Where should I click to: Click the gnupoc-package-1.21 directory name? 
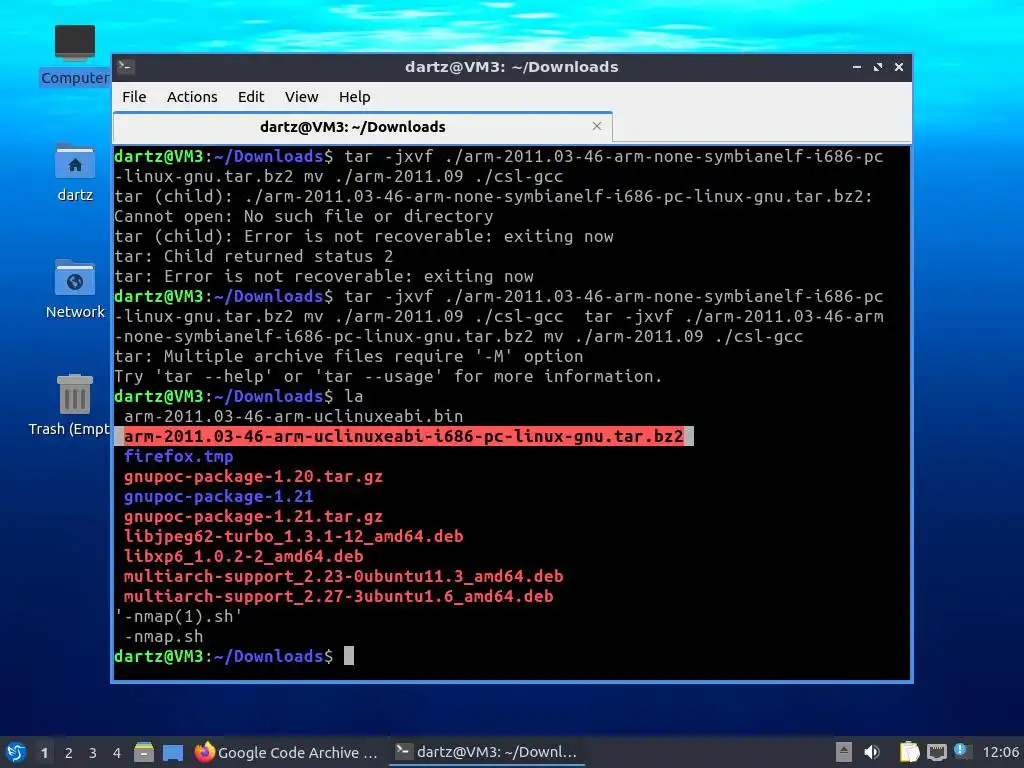pos(218,496)
